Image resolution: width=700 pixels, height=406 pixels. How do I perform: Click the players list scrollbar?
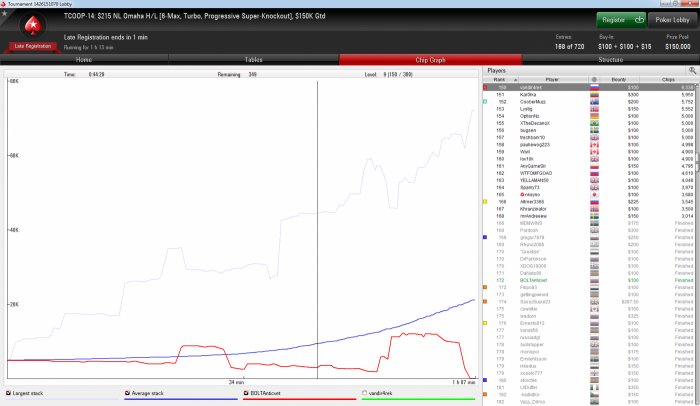[x=697, y=161]
